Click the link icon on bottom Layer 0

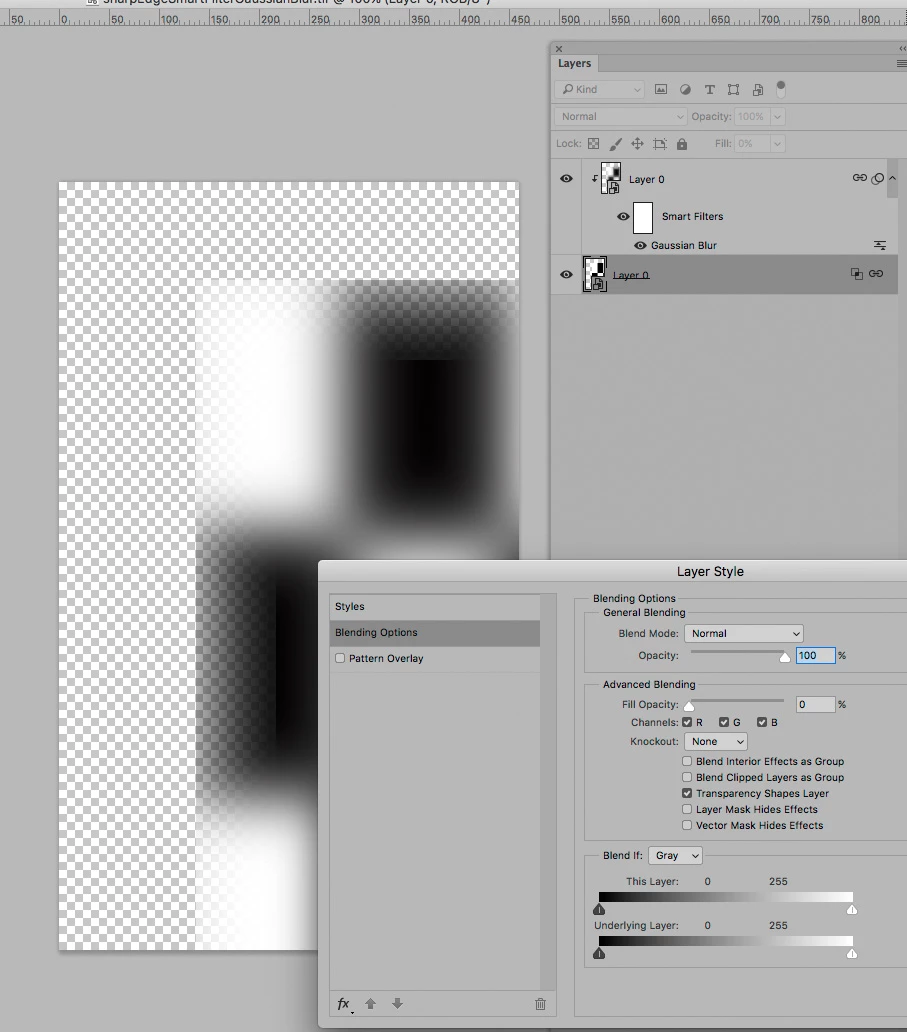(876, 273)
